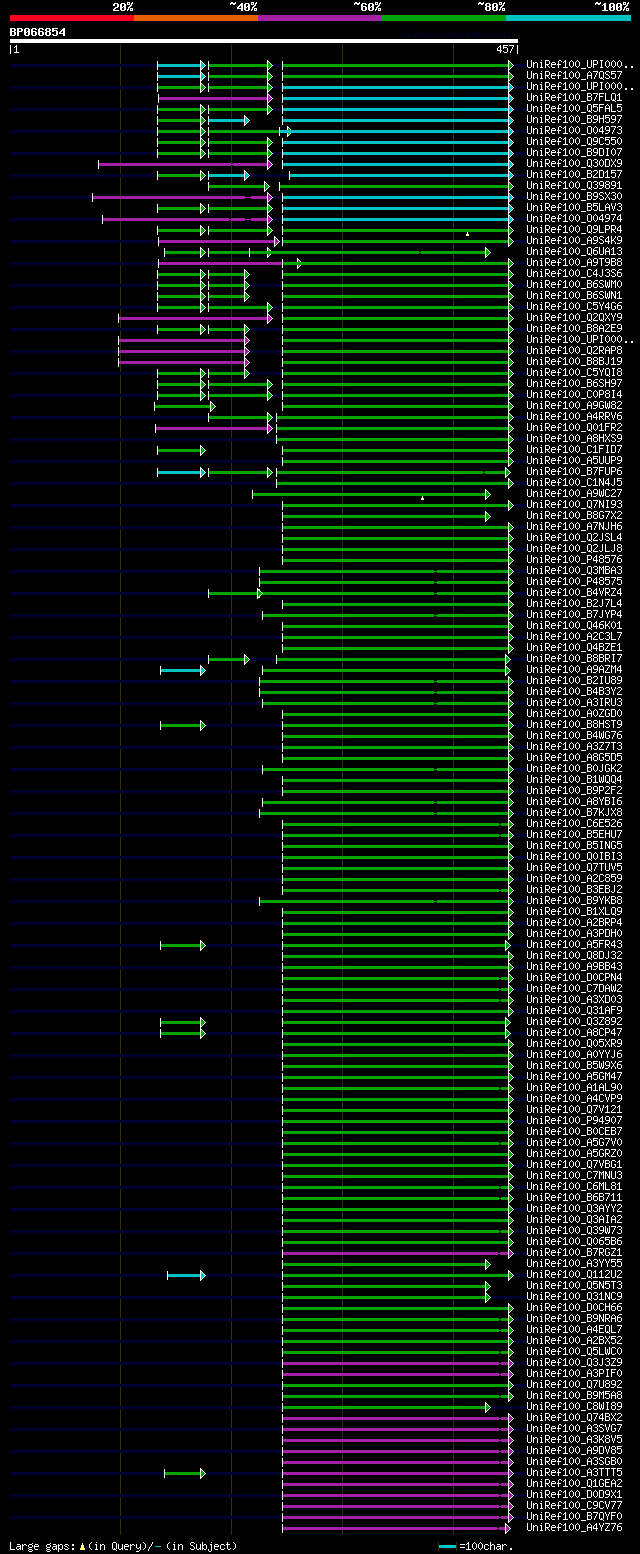Click the purple ~60% identity legend segment
The width and height of the screenshot is (640, 1554).
320,17
